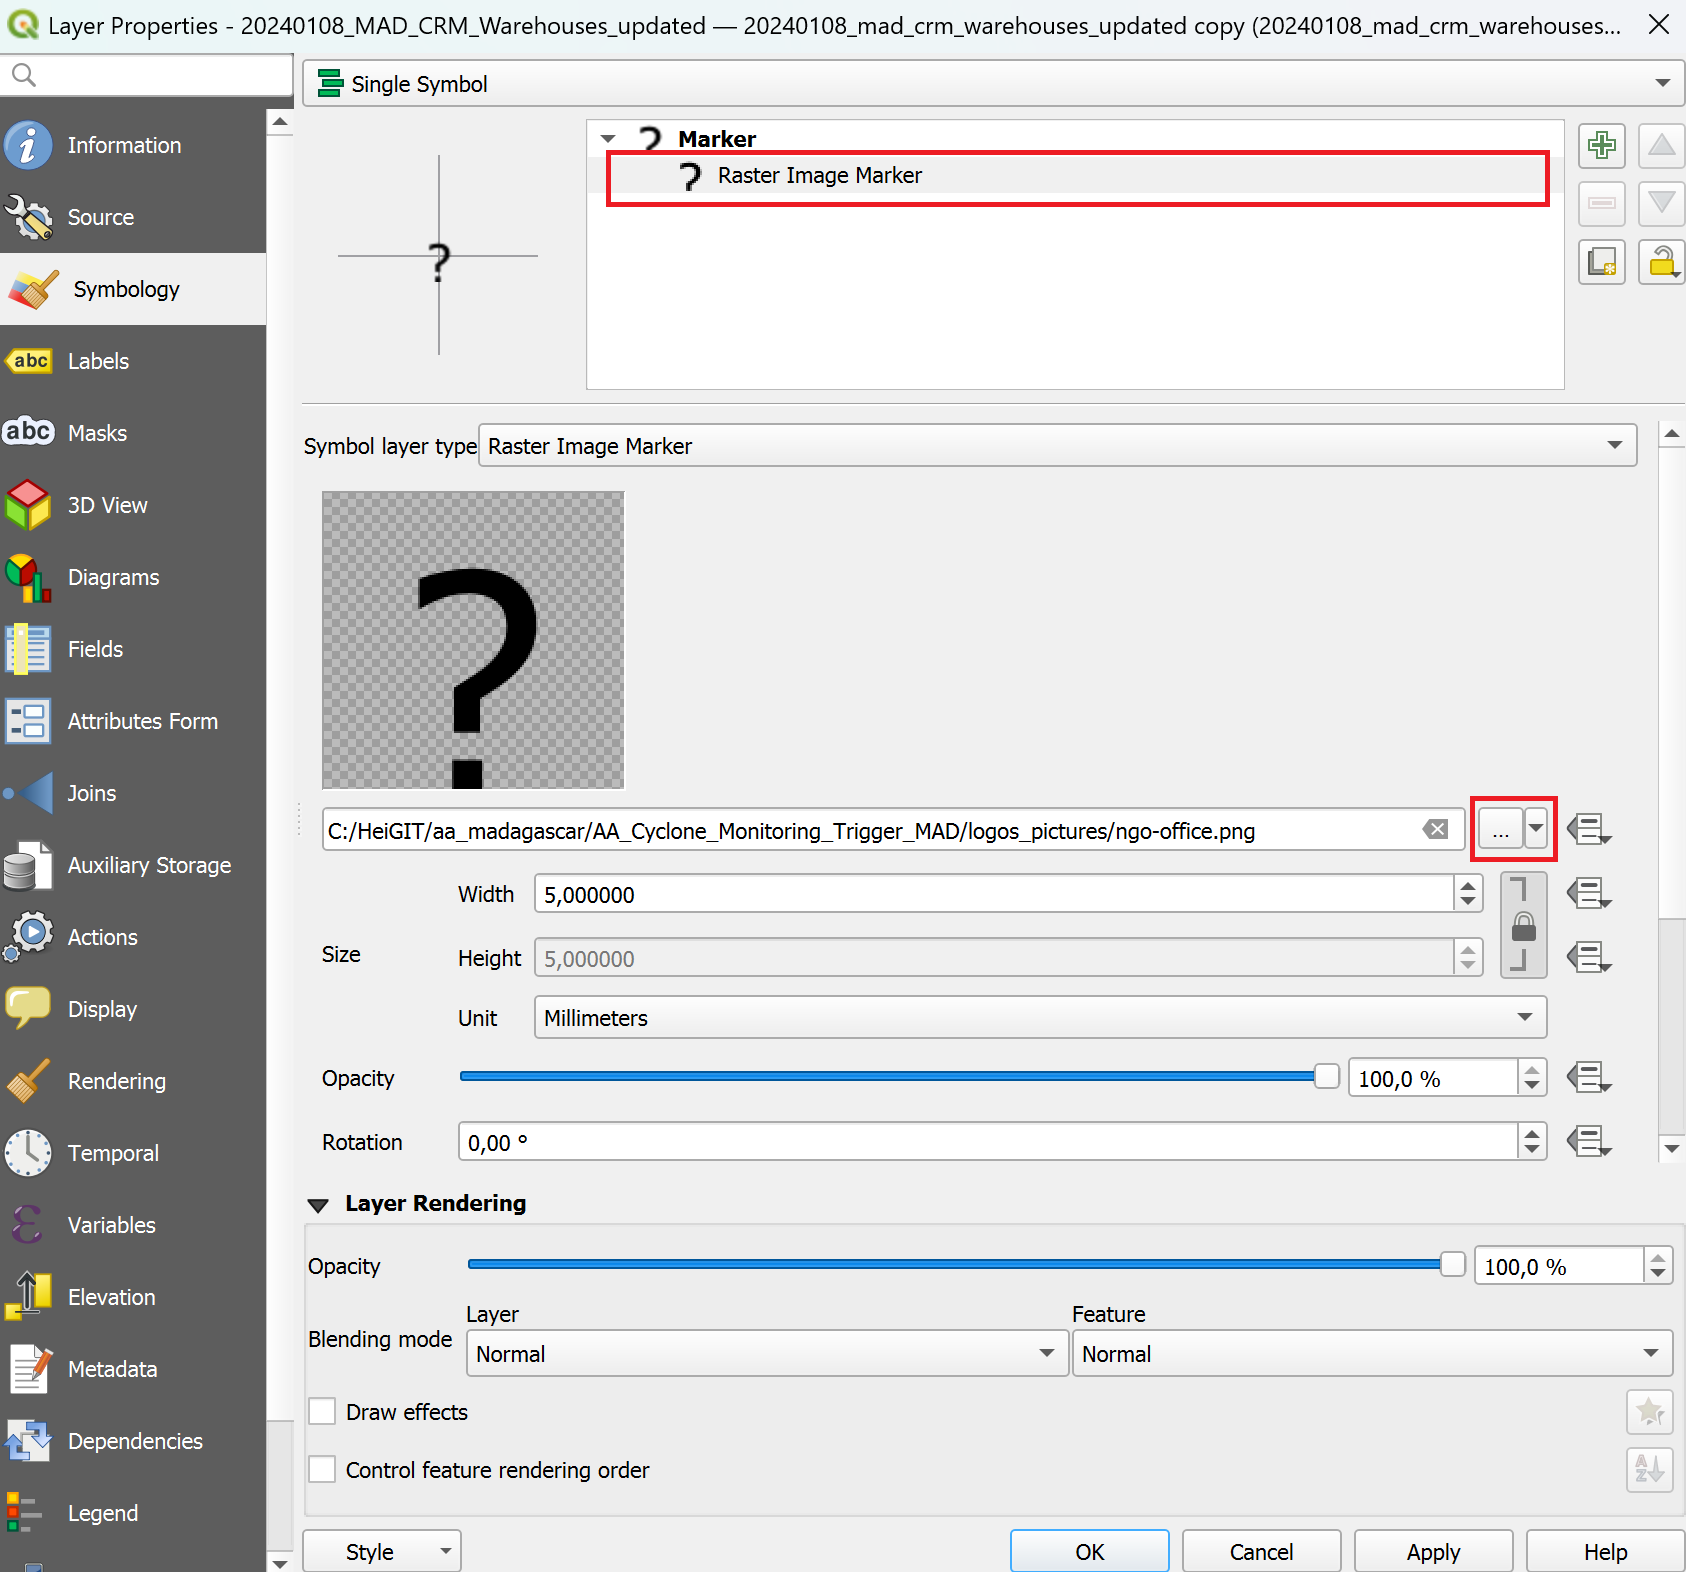The image size is (1686, 1572).
Task: Click the duplicate symbol layer icon
Action: click(x=1602, y=262)
